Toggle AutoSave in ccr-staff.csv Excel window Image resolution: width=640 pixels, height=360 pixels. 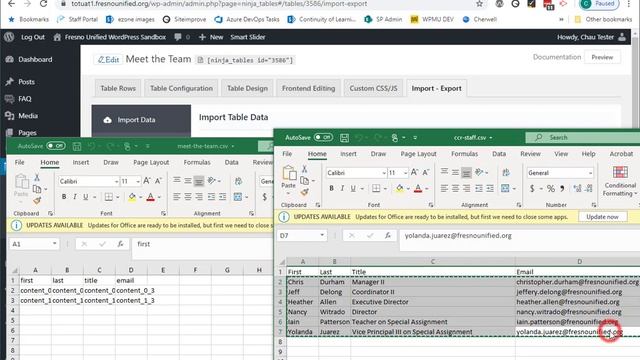pos(323,138)
